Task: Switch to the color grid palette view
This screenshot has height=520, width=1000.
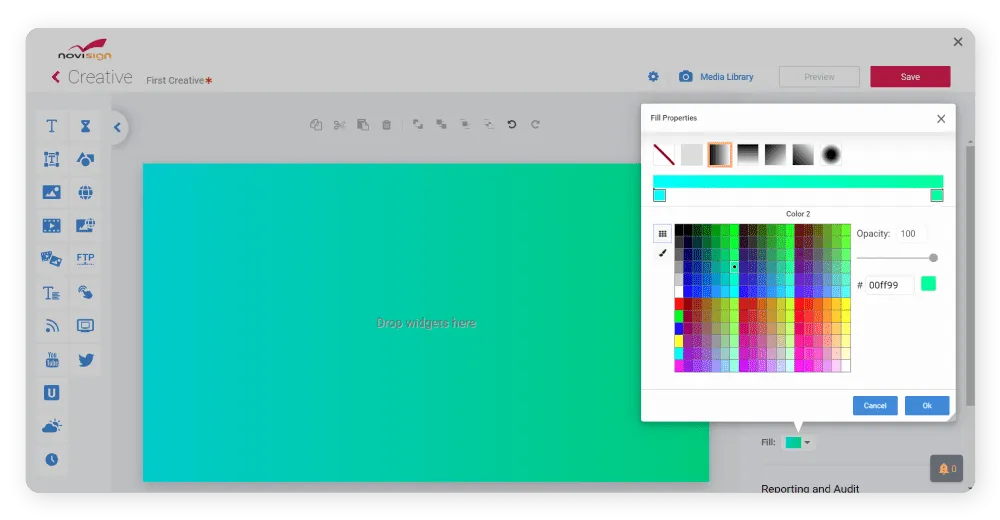Action: [662, 234]
